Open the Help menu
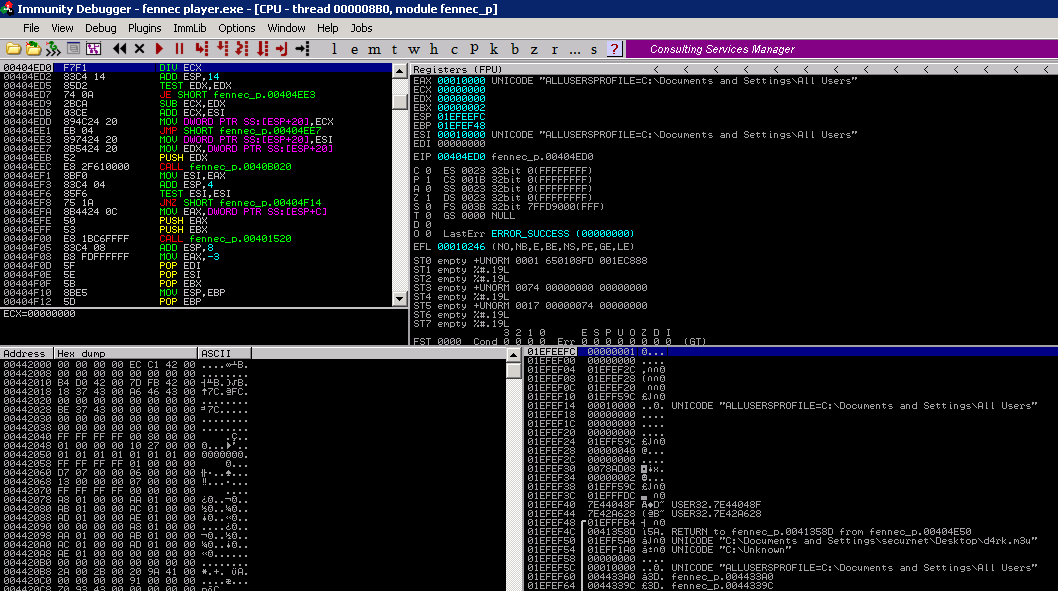1058x591 pixels. point(327,28)
